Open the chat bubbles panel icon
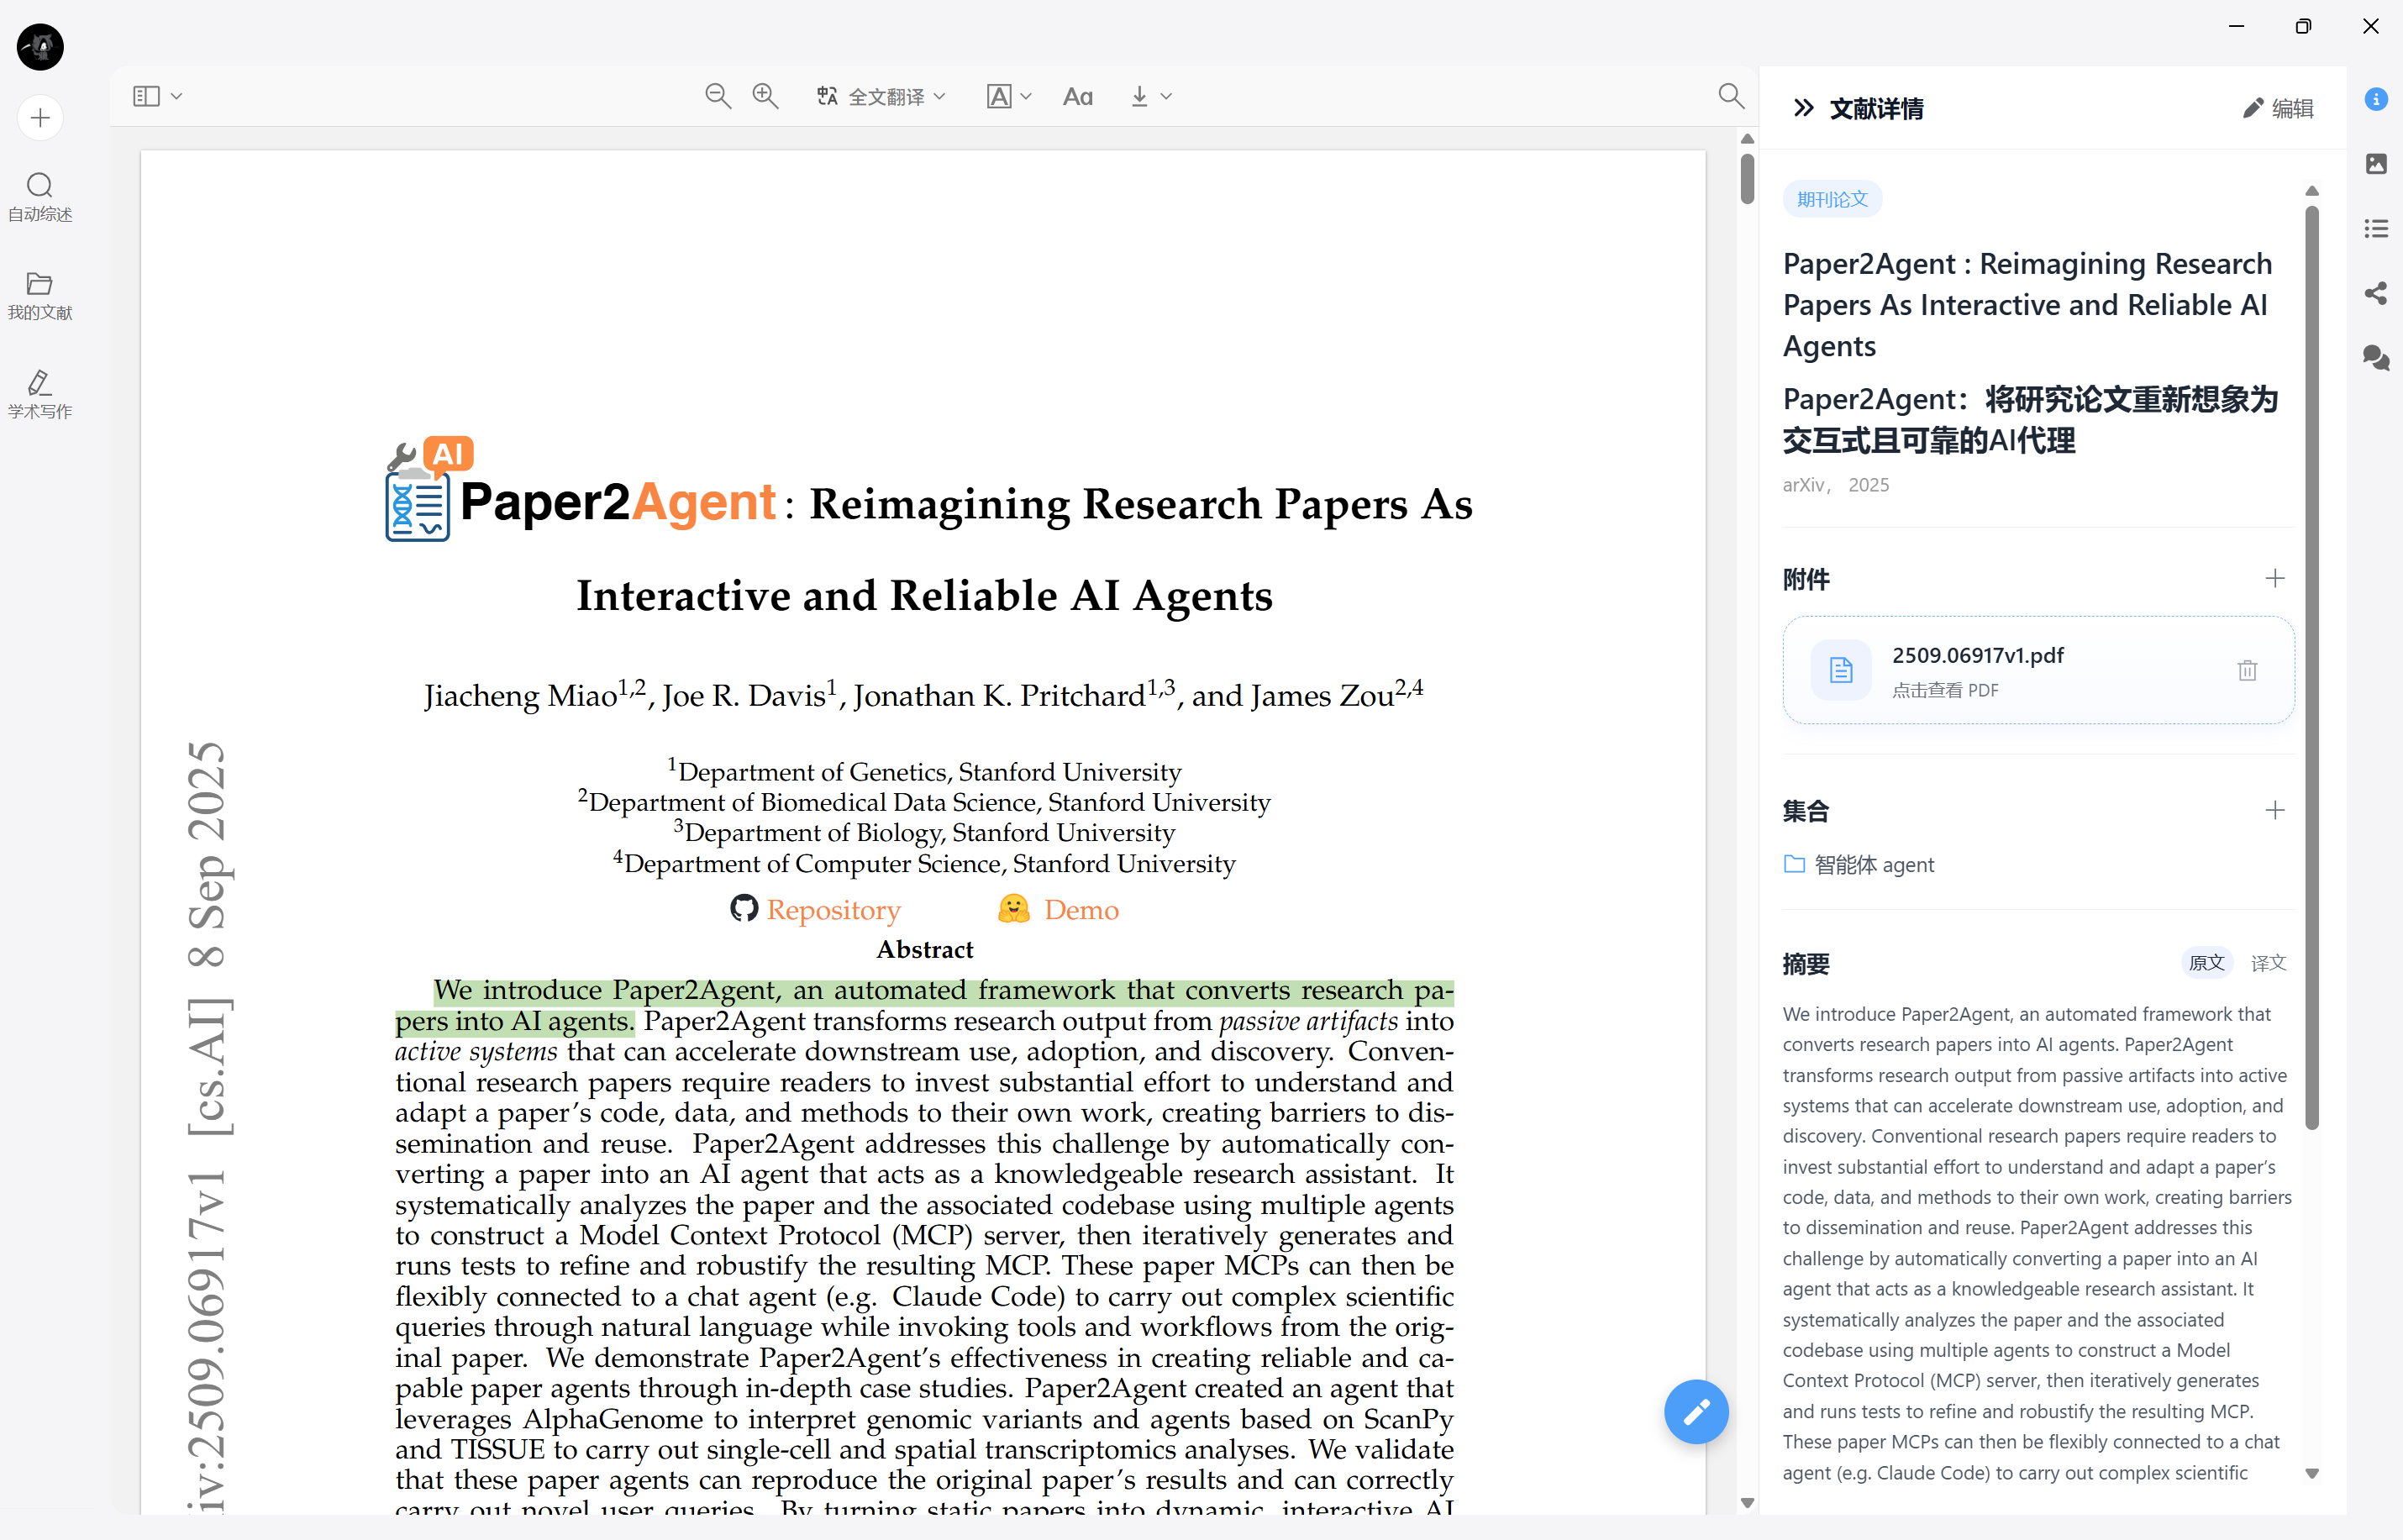This screenshot has height=1540, width=2403. [x=2376, y=358]
